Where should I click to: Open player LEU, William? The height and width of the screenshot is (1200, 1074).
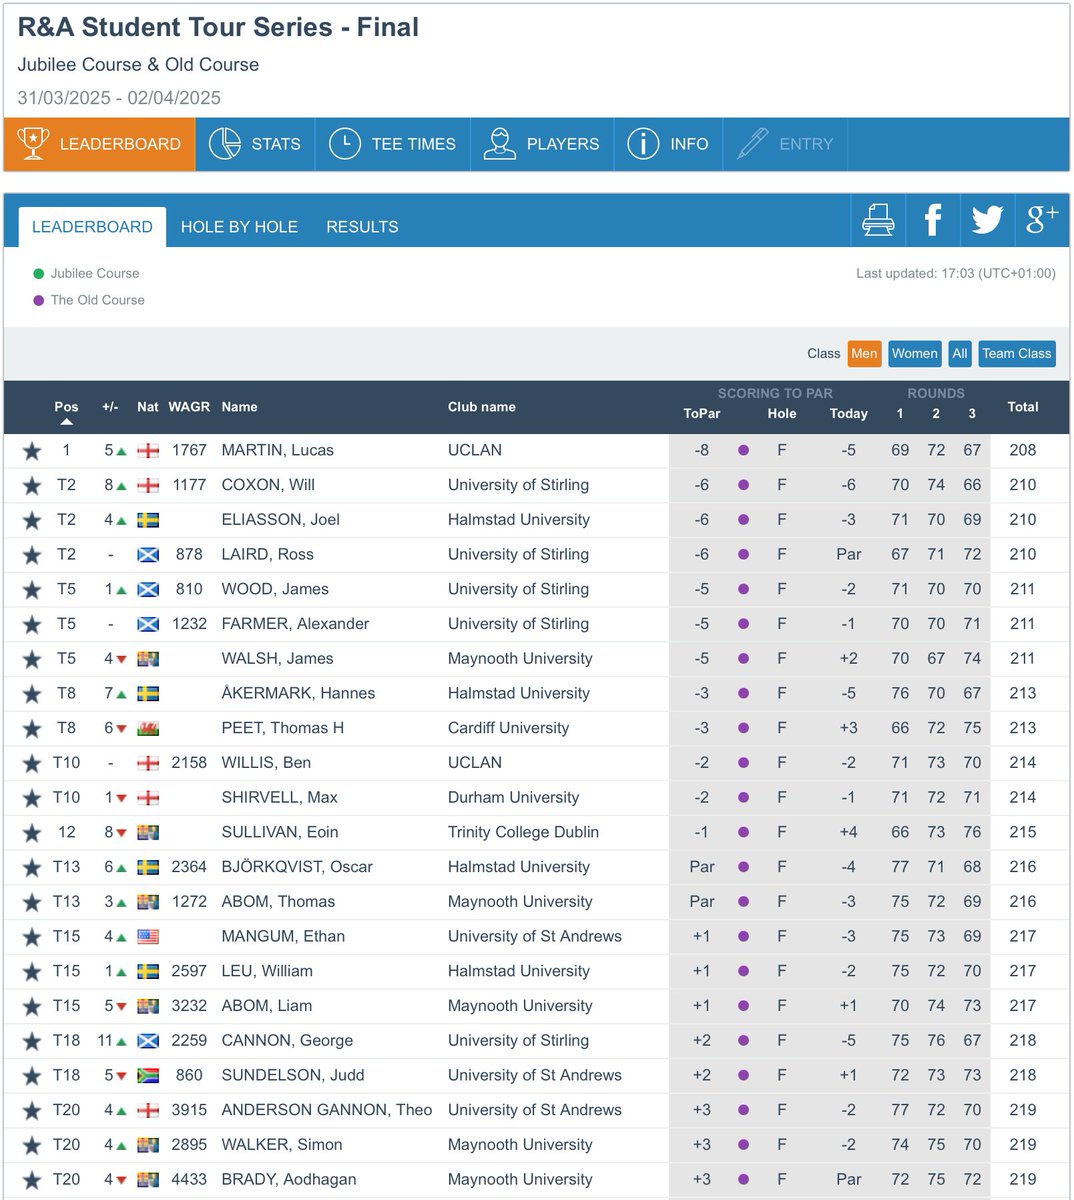click(x=267, y=971)
